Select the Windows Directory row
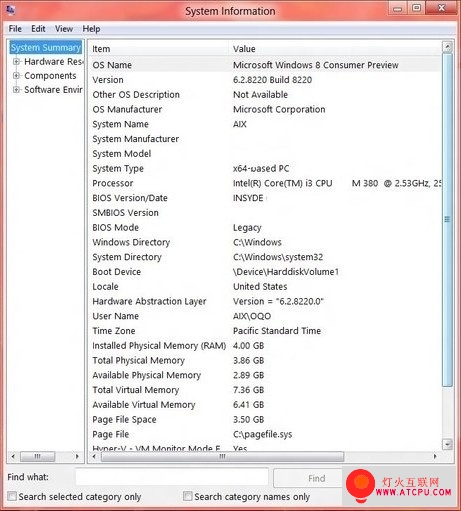The width and height of the screenshot is (461, 511). pyautogui.click(x=265, y=242)
